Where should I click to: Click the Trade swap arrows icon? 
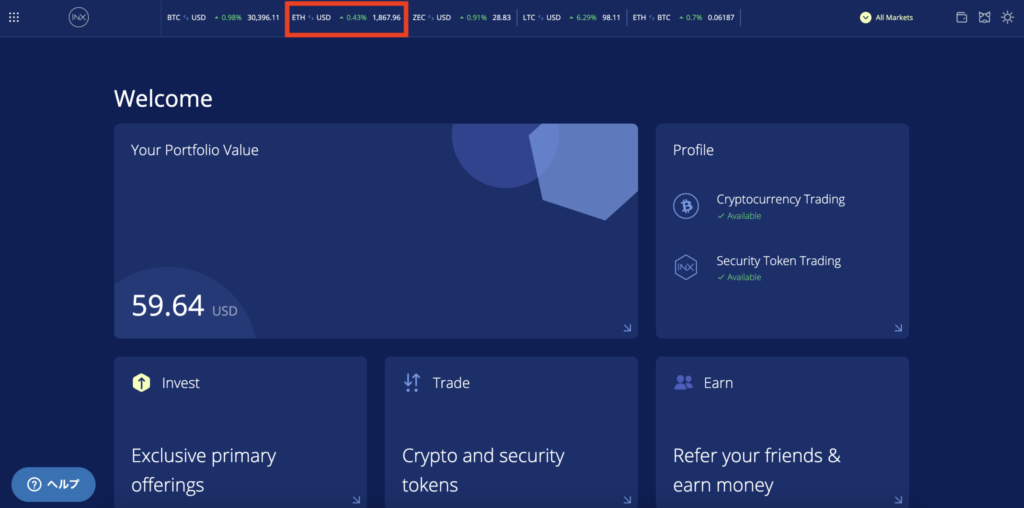point(412,382)
